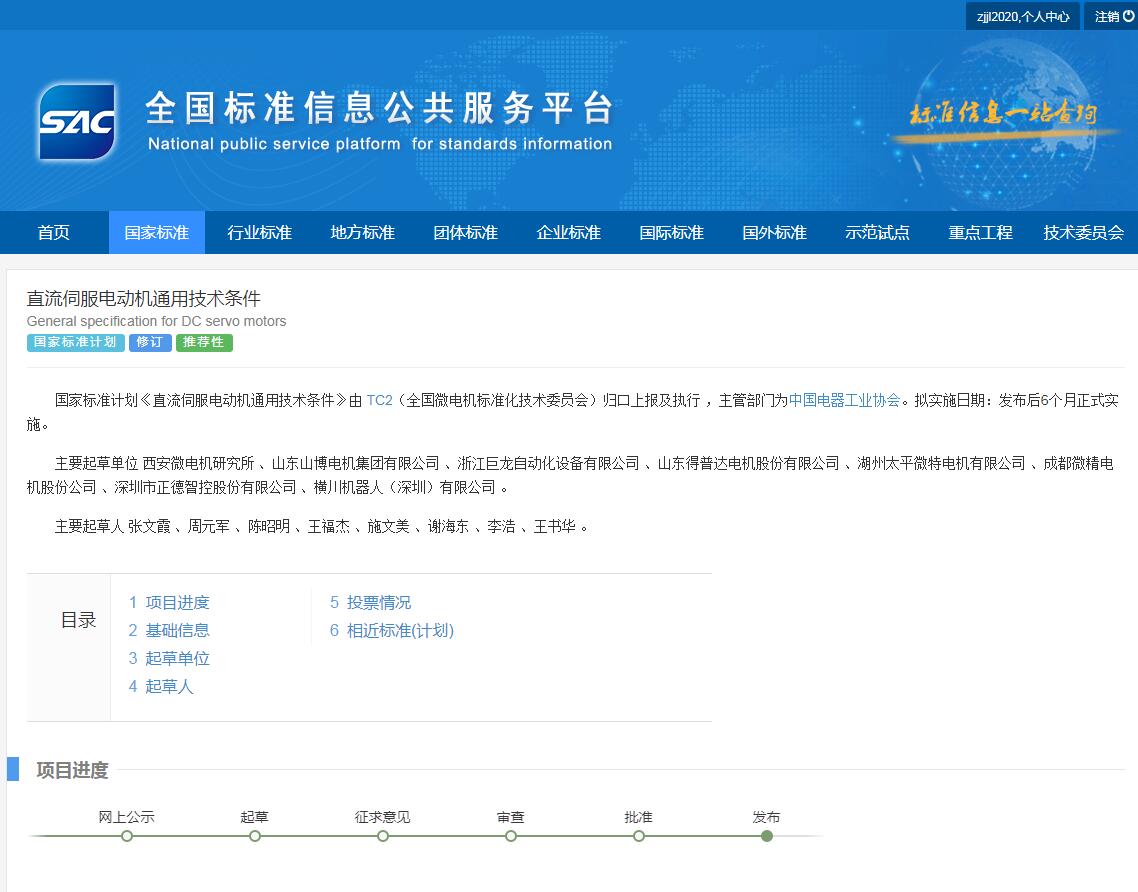
Task: Click the green 推荐性 tag
Action: (204, 342)
